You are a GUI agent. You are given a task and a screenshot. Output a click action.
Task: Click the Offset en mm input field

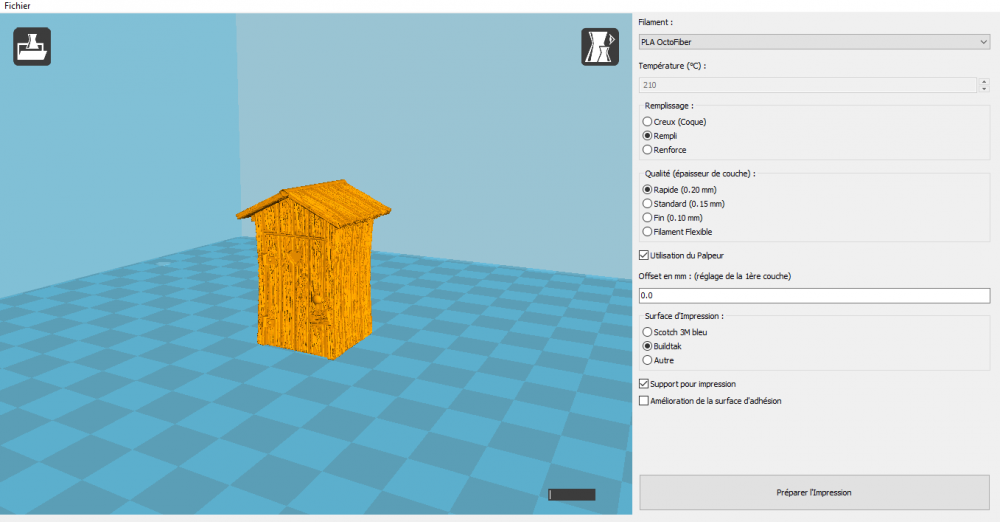click(x=814, y=295)
